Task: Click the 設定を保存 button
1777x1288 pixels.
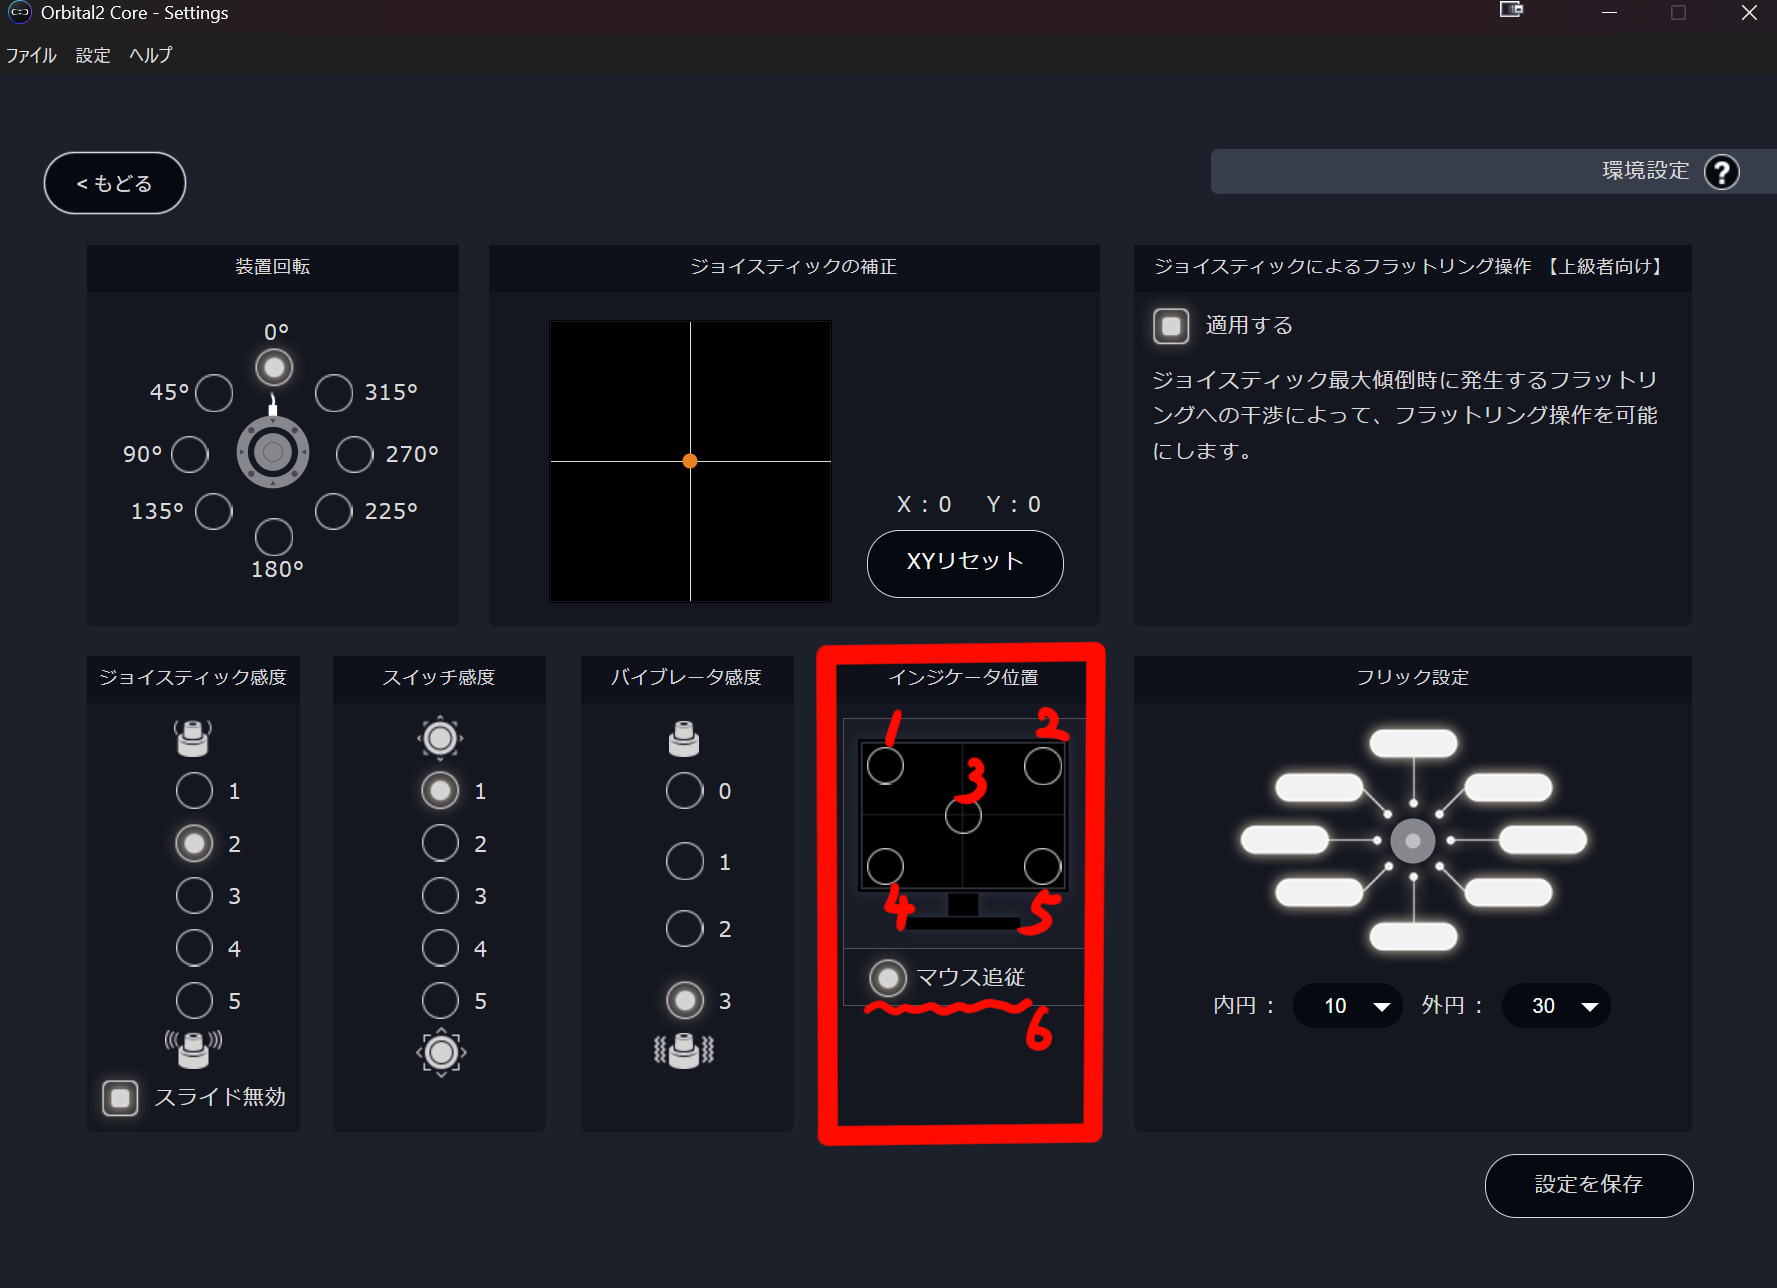Action: (x=1588, y=1185)
